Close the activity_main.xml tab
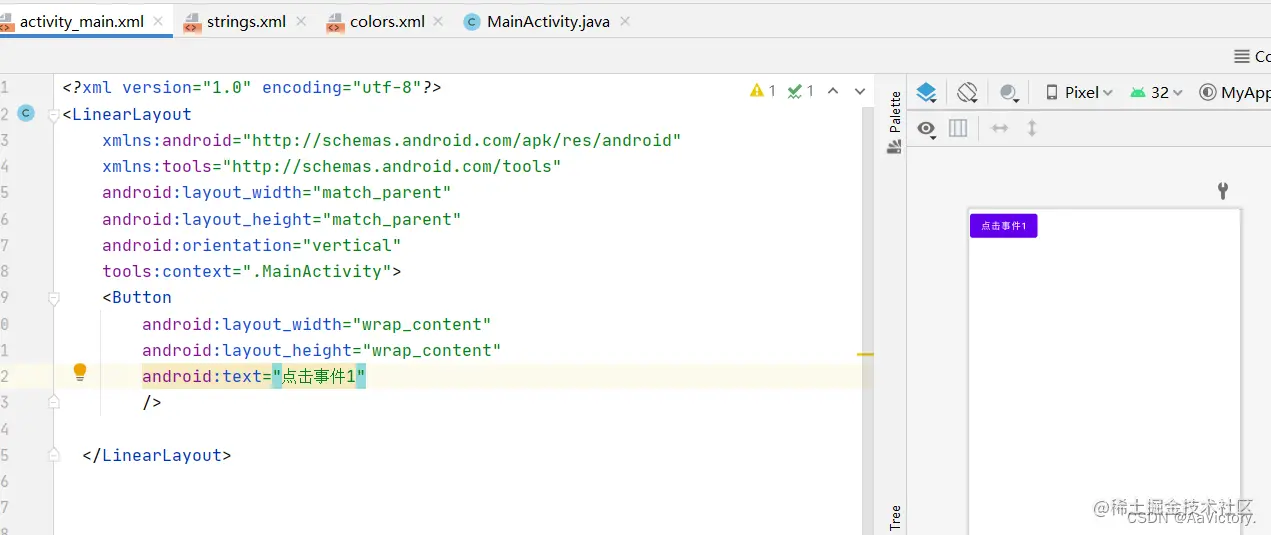1271x535 pixels. point(159,21)
